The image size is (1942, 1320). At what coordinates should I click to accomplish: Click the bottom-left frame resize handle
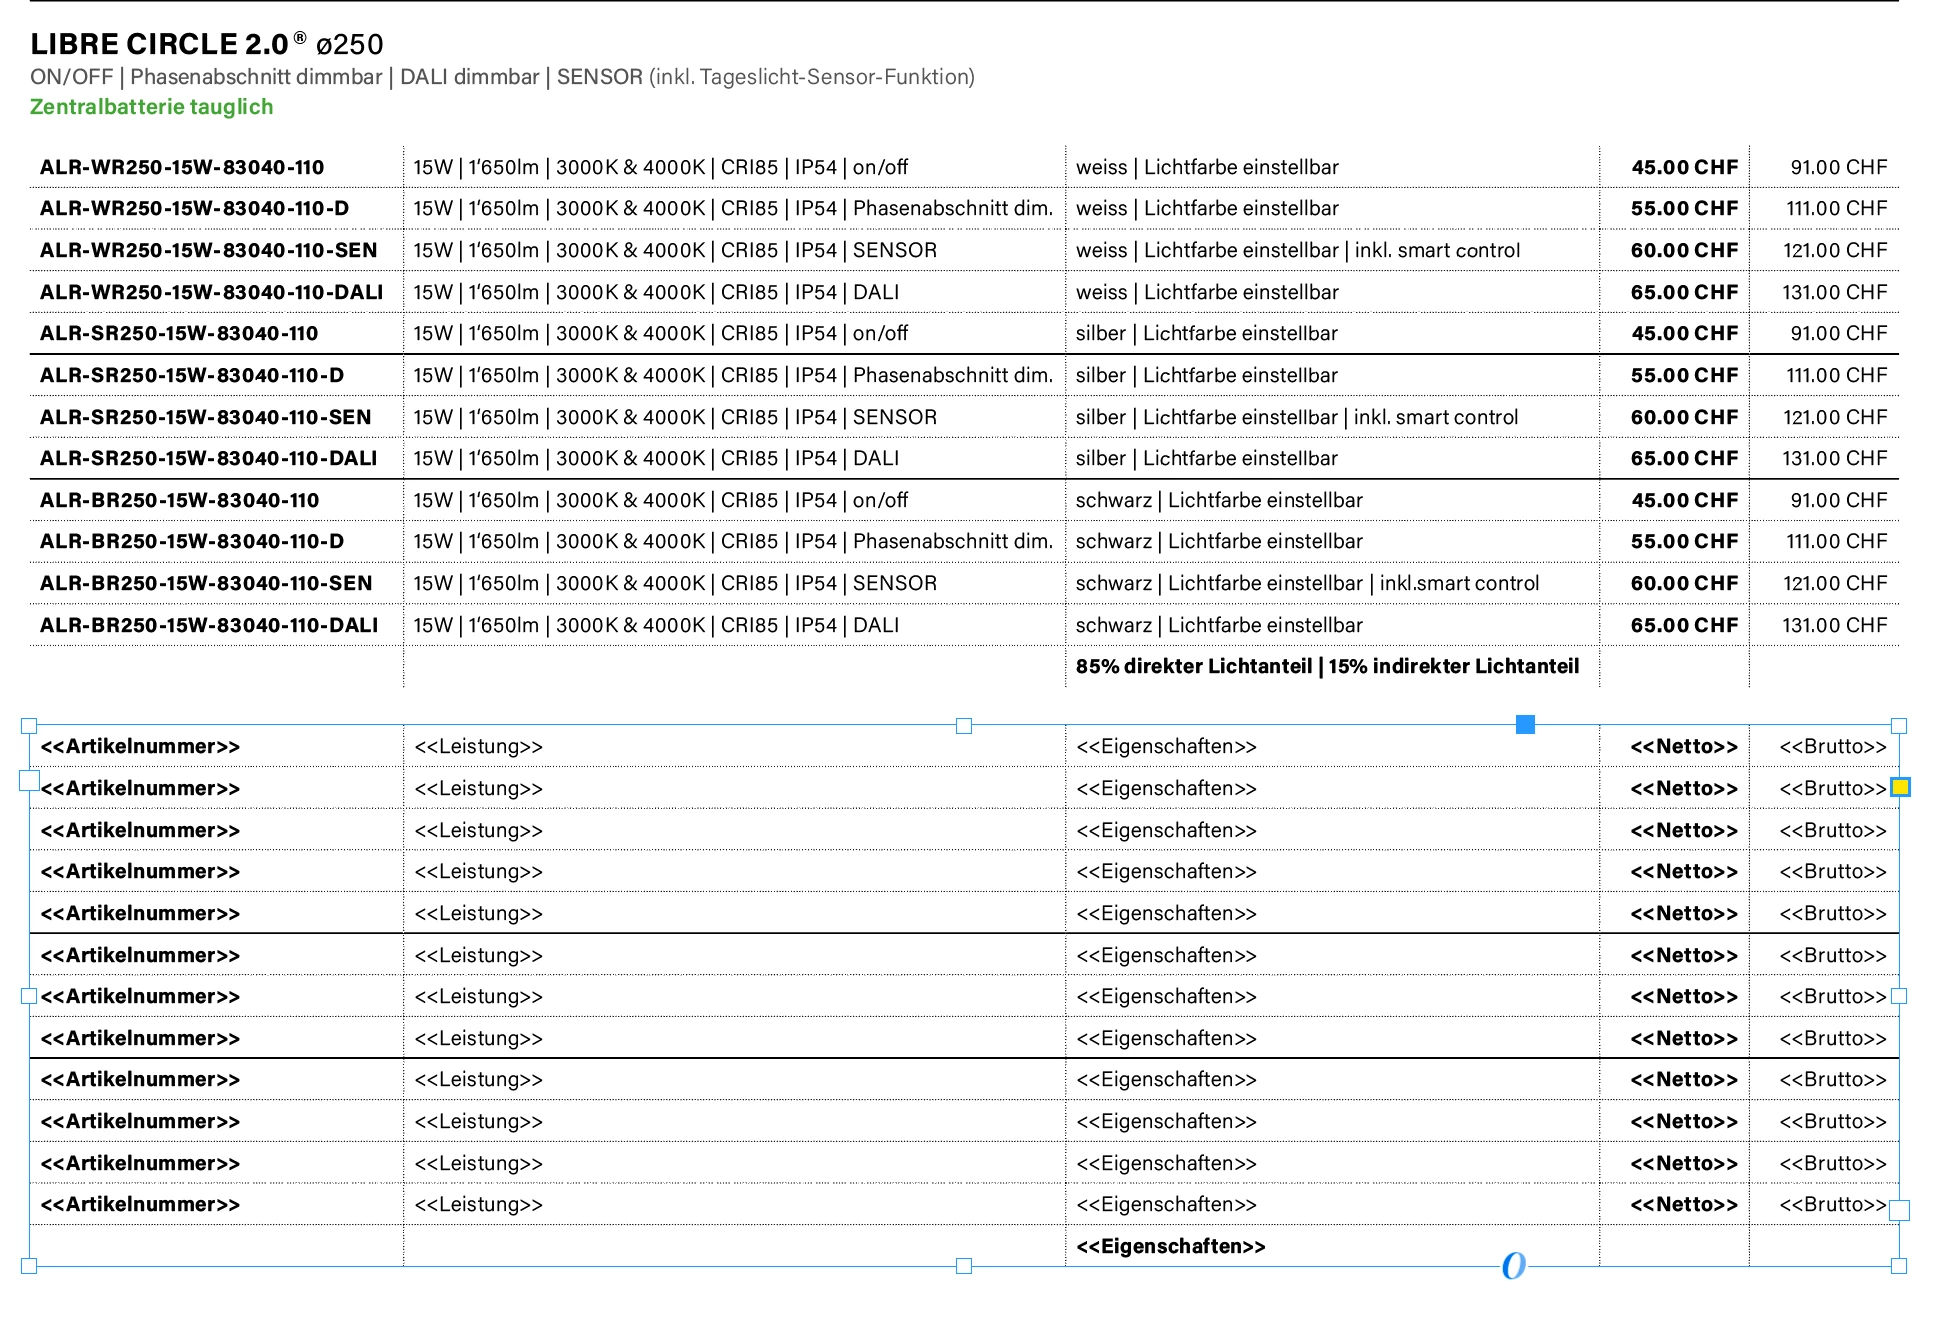[x=29, y=1266]
